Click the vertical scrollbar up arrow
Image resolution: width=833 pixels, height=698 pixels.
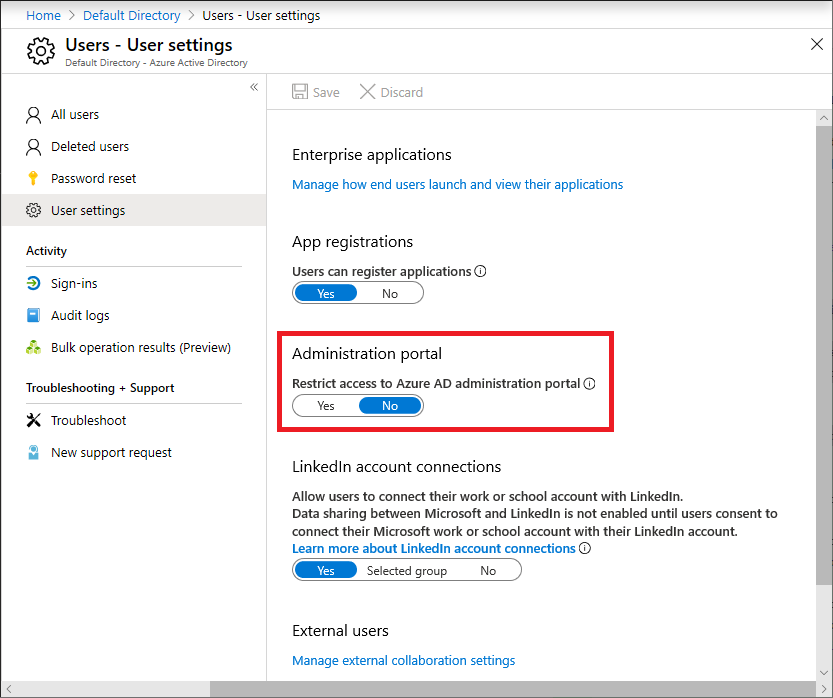click(x=824, y=118)
